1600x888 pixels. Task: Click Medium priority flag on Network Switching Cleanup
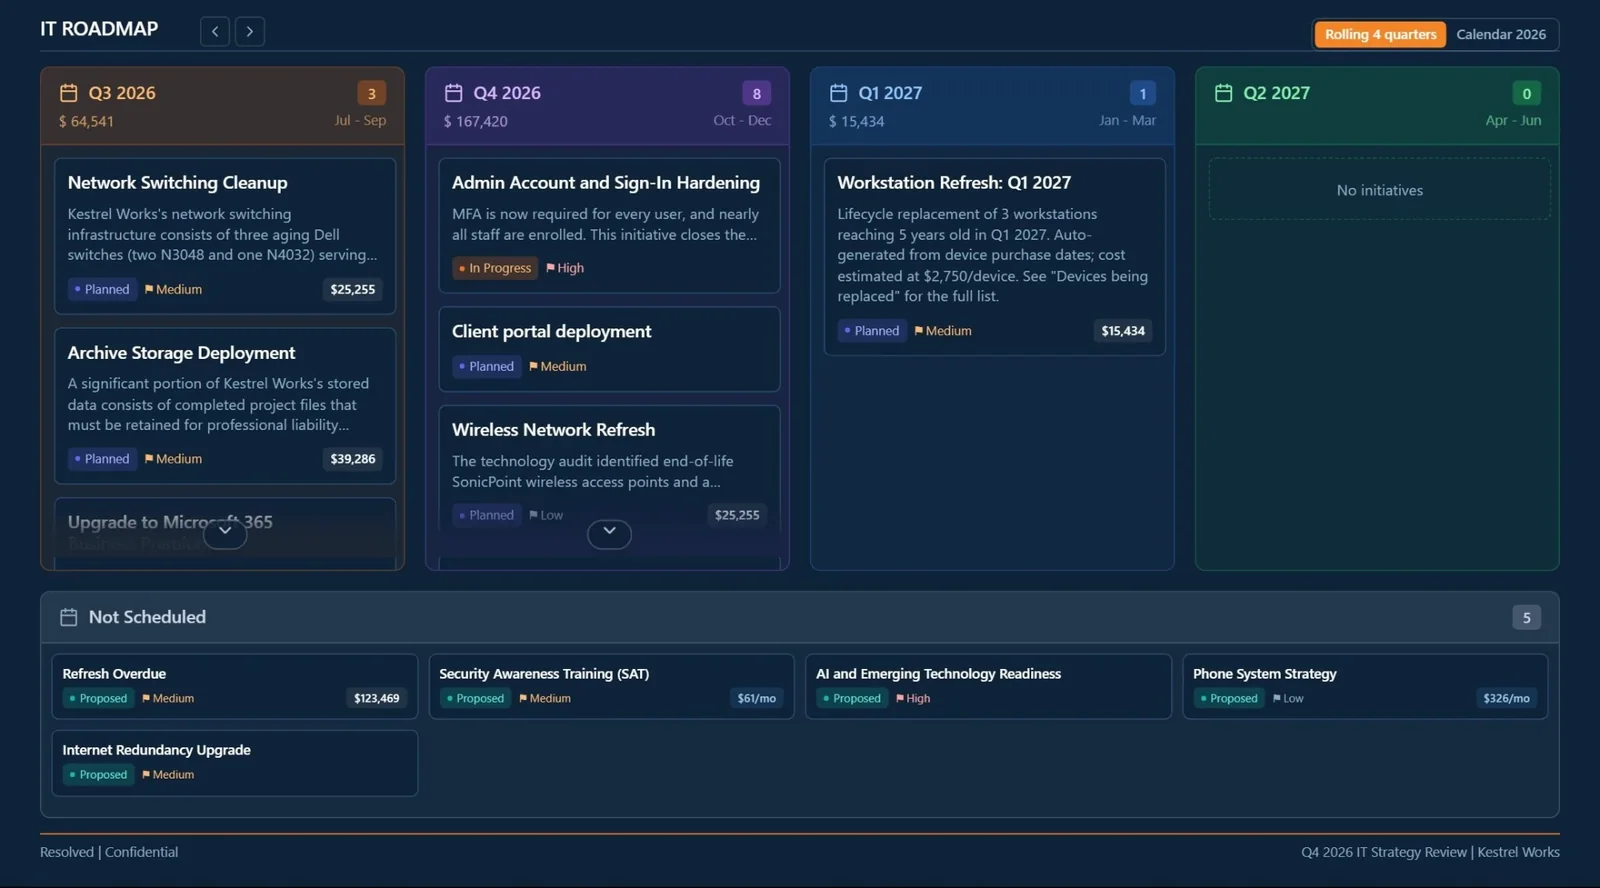pyautogui.click(x=173, y=289)
